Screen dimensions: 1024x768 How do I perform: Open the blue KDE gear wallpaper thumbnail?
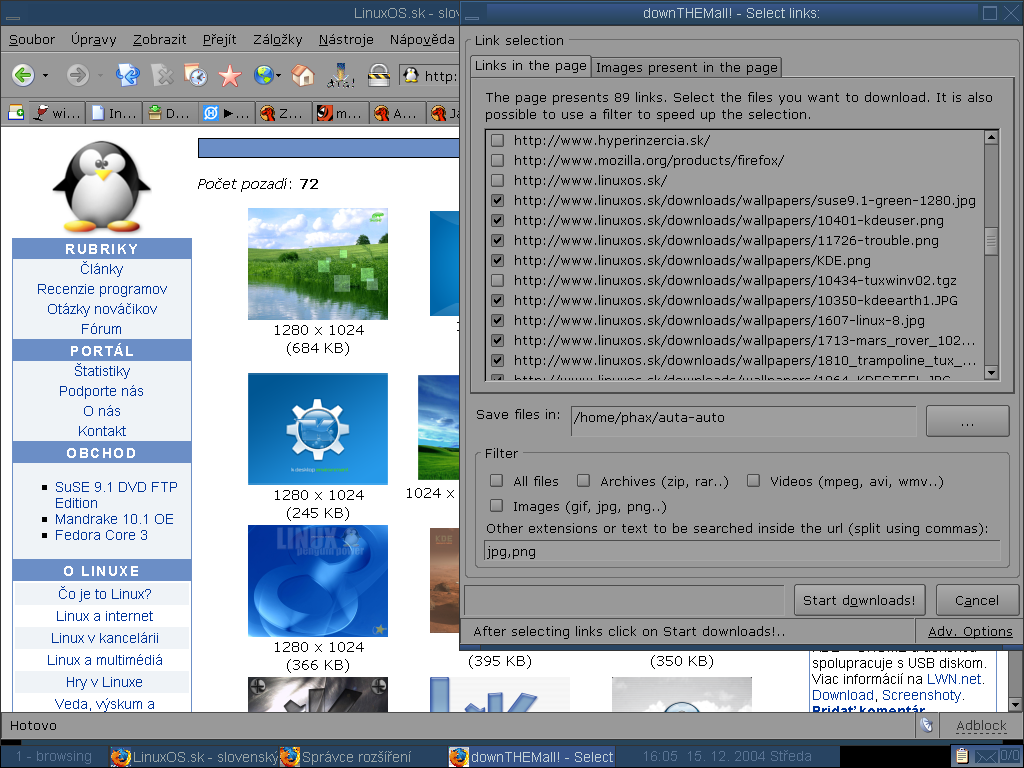pyautogui.click(x=318, y=429)
